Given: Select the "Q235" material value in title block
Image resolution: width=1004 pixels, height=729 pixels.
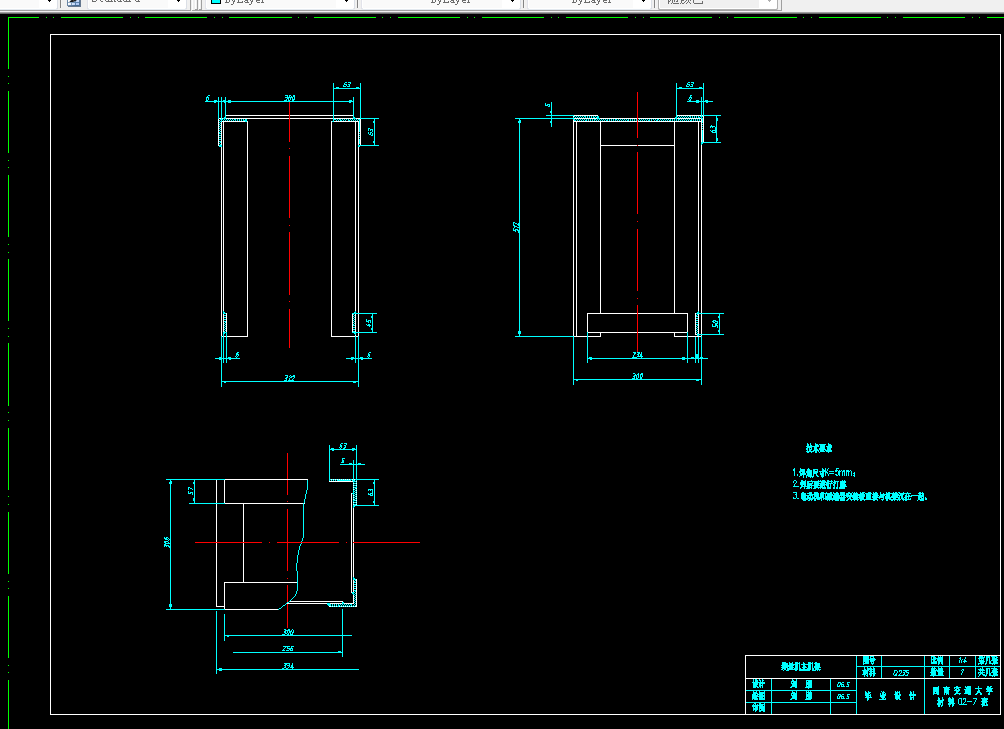Looking at the screenshot, I should 901,673.
